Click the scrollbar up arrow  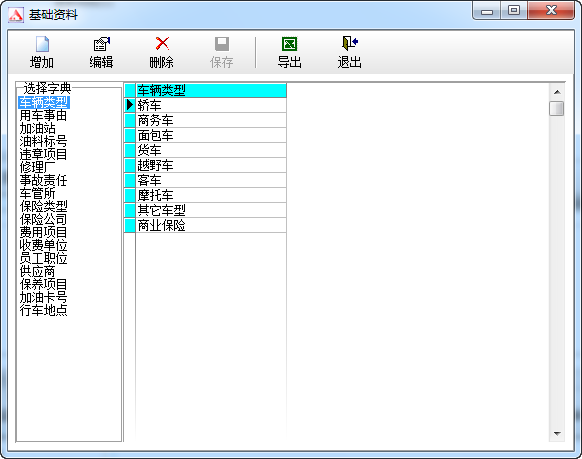tap(557, 92)
